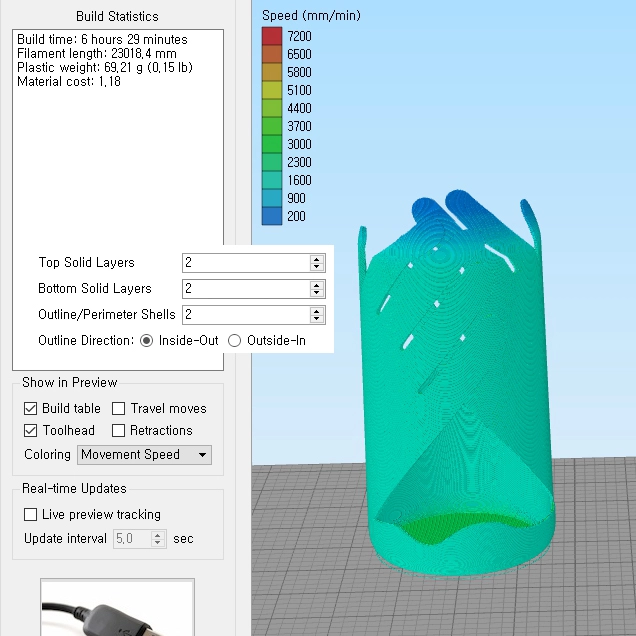The image size is (636, 636).
Task: Select Inside-Out outline direction
Action: click(x=147, y=340)
